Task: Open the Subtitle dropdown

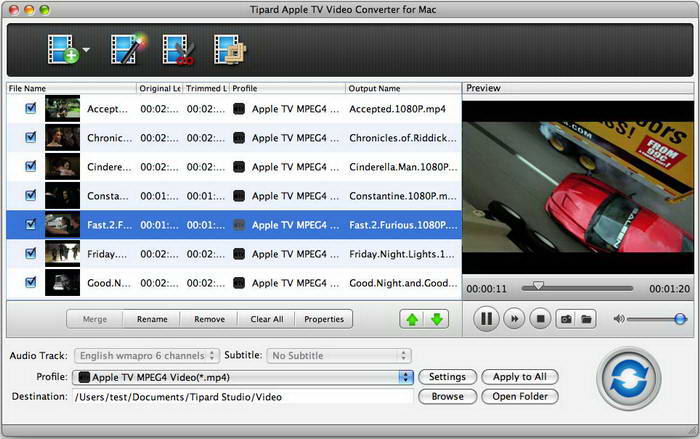Action: click(x=339, y=356)
